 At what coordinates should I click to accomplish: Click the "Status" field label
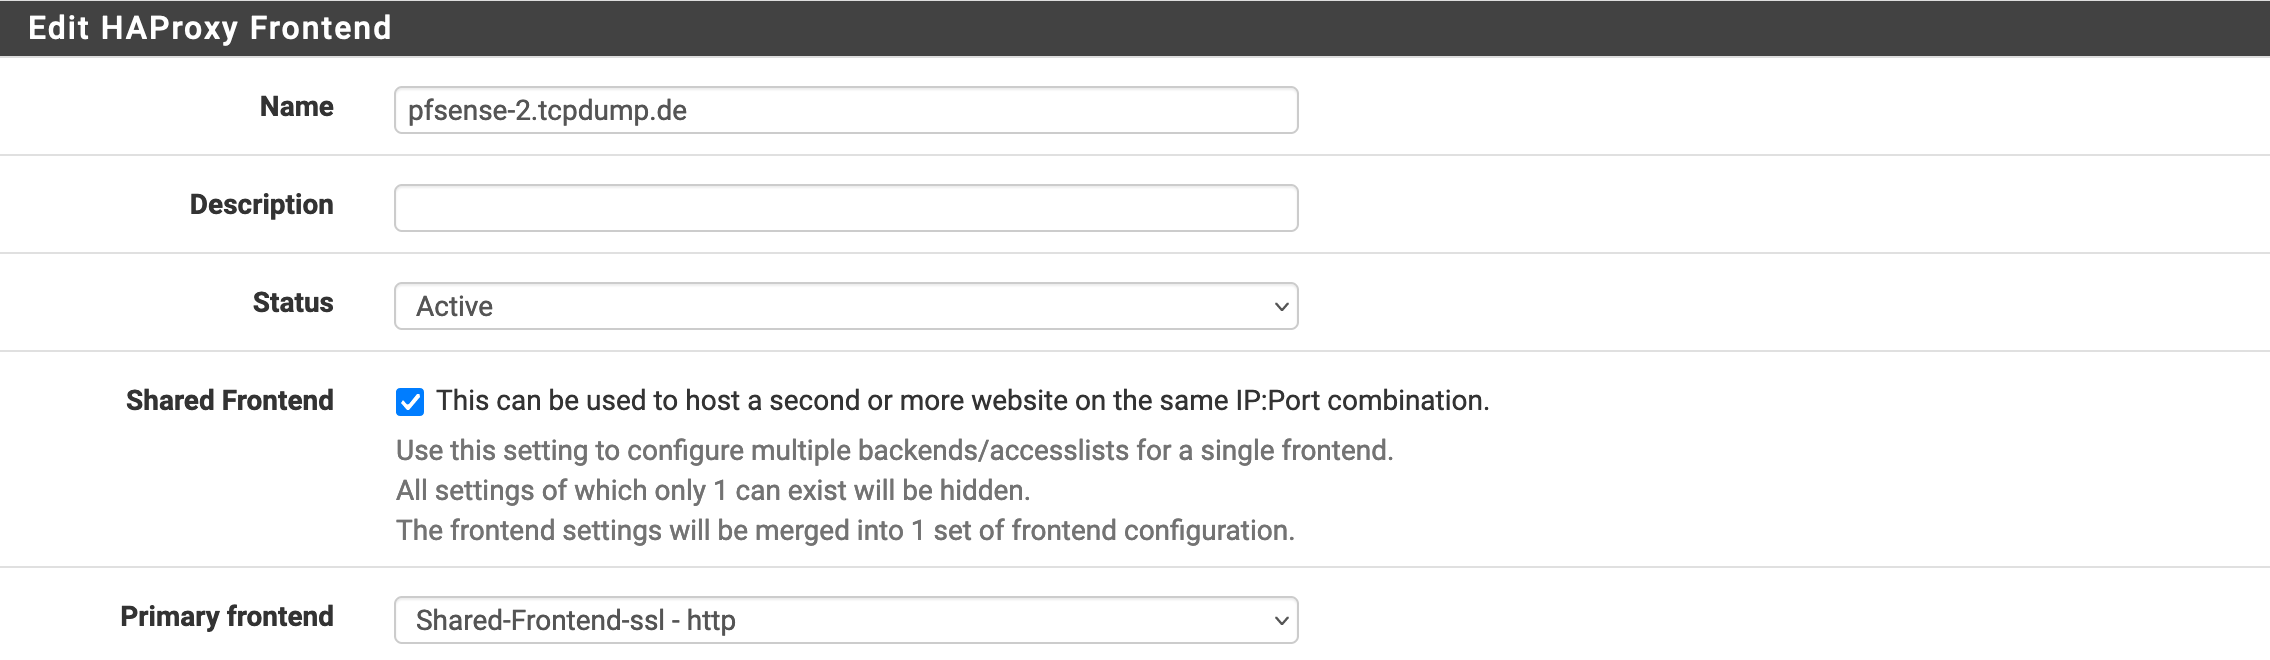pos(292,303)
